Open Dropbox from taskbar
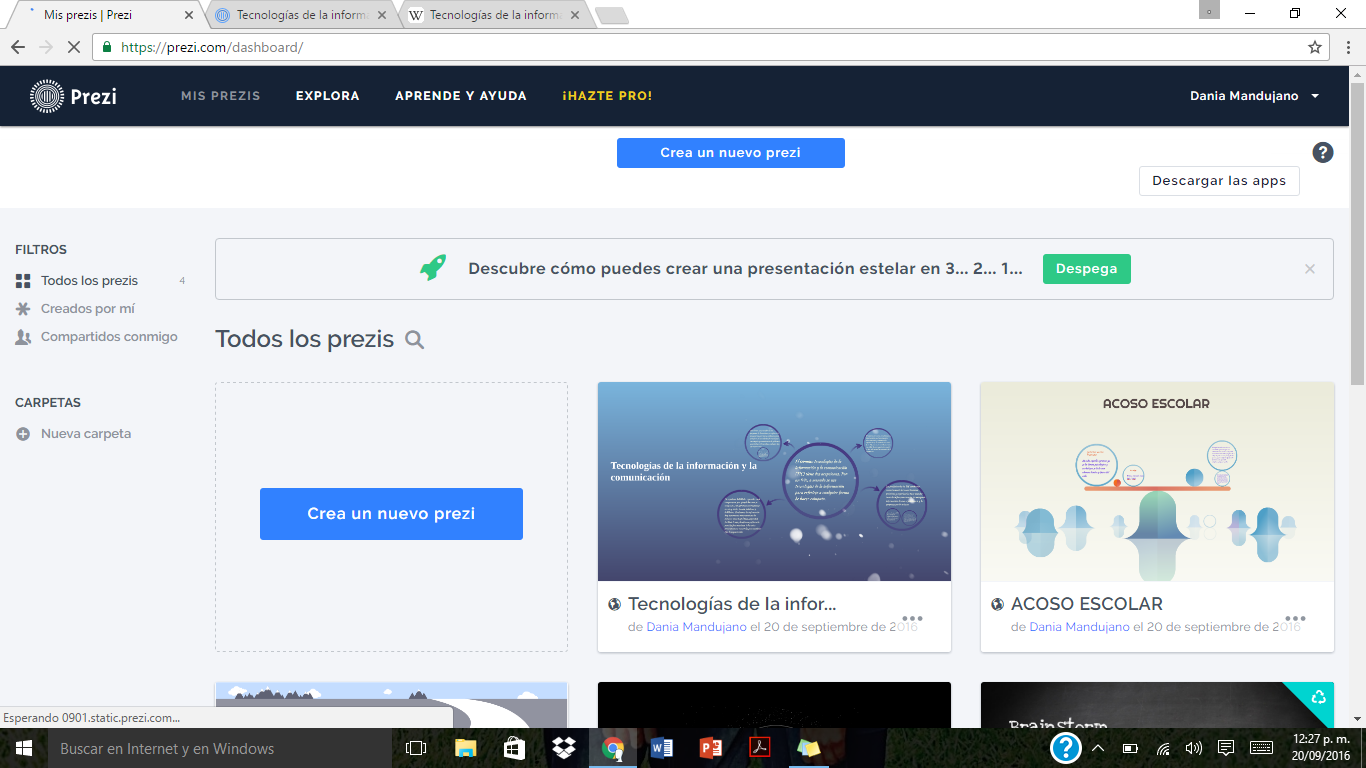 tap(564, 748)
